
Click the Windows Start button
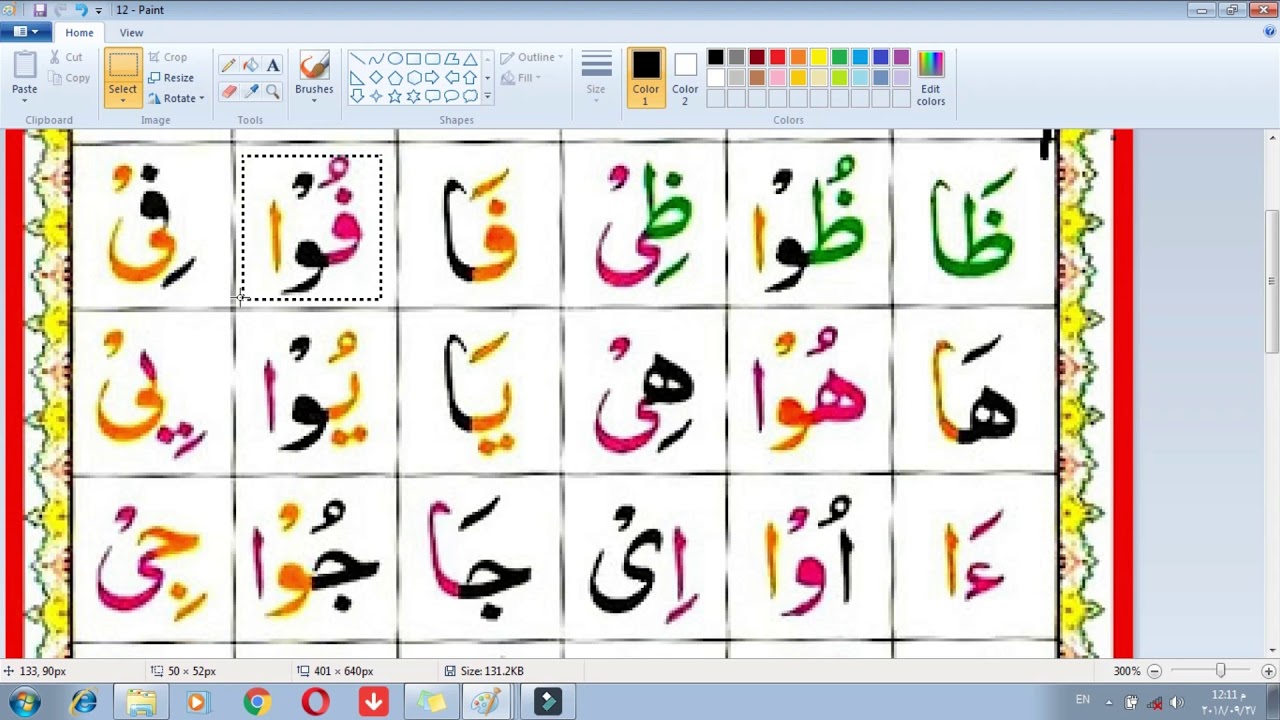24,702
